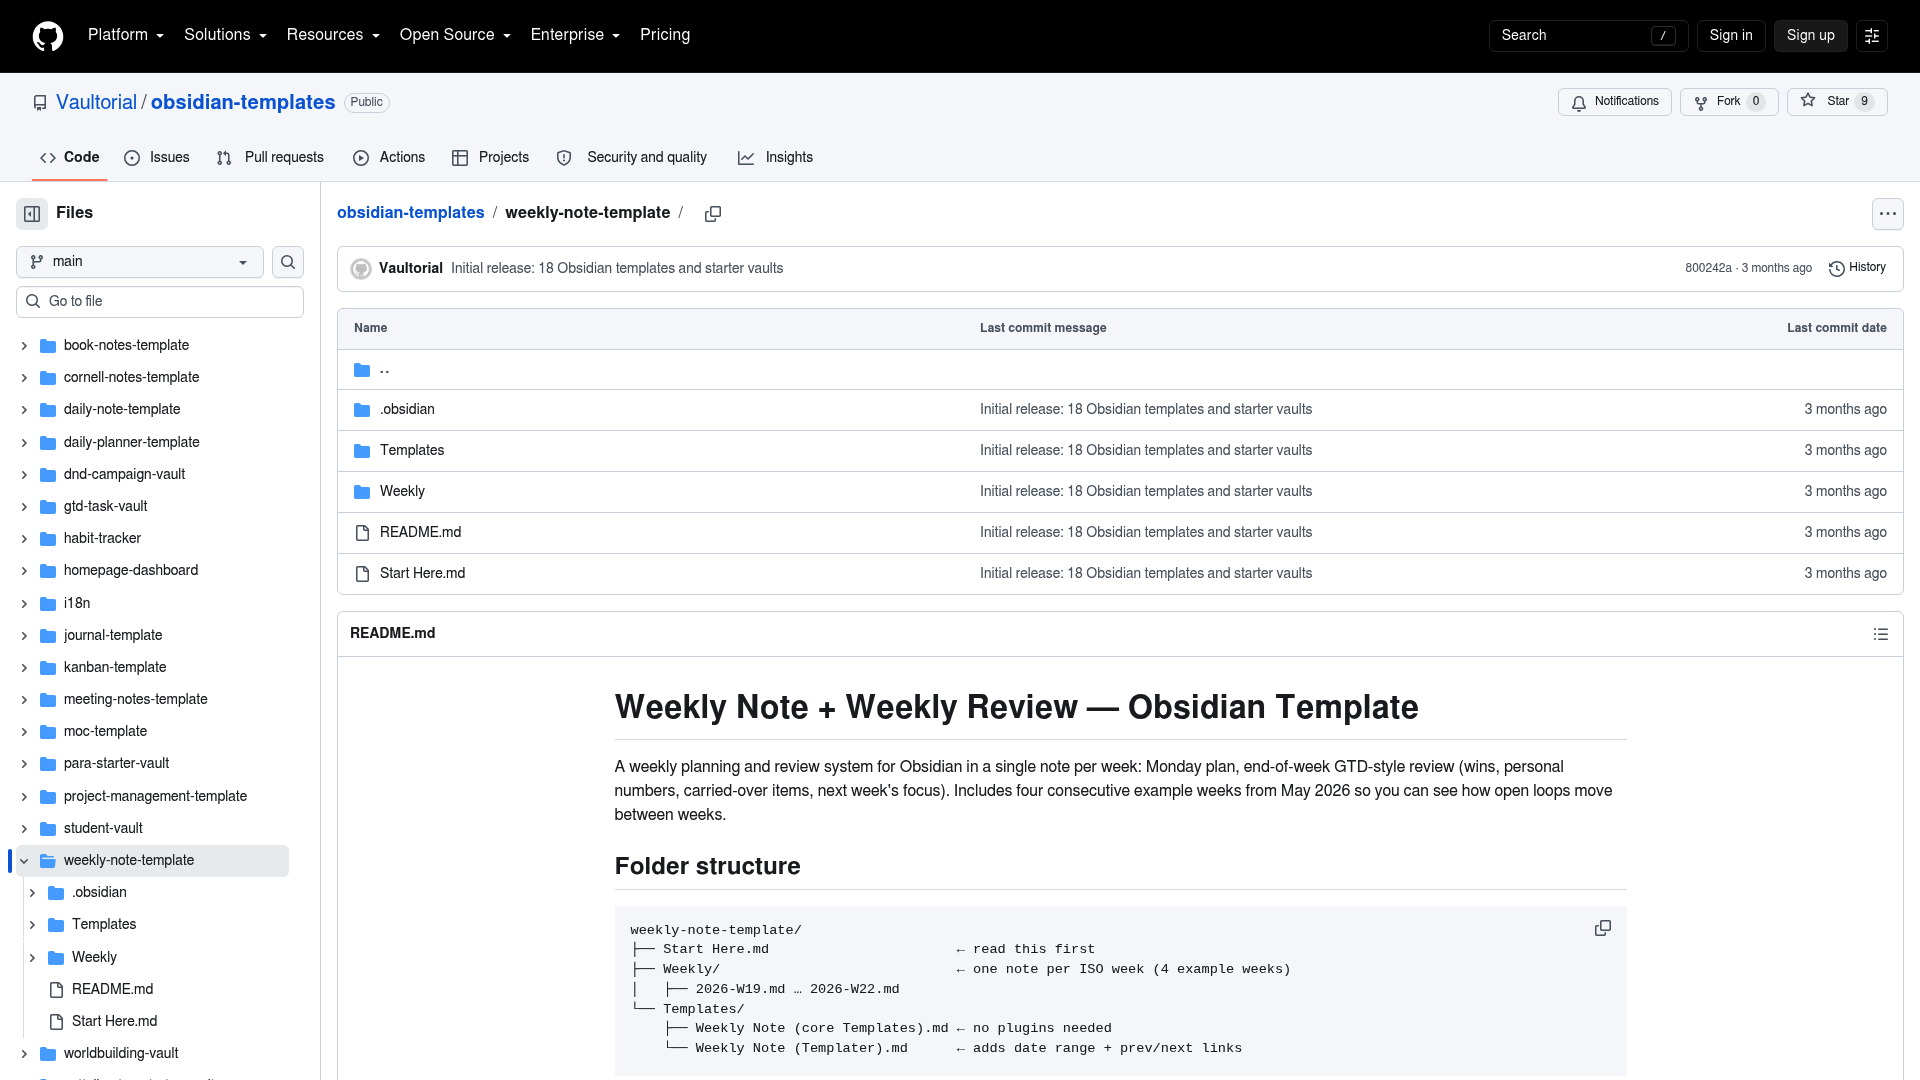This screenshot has height=1080, width=1920.
Task: Open the Templates folder in file table
Action: pos(412,451)
